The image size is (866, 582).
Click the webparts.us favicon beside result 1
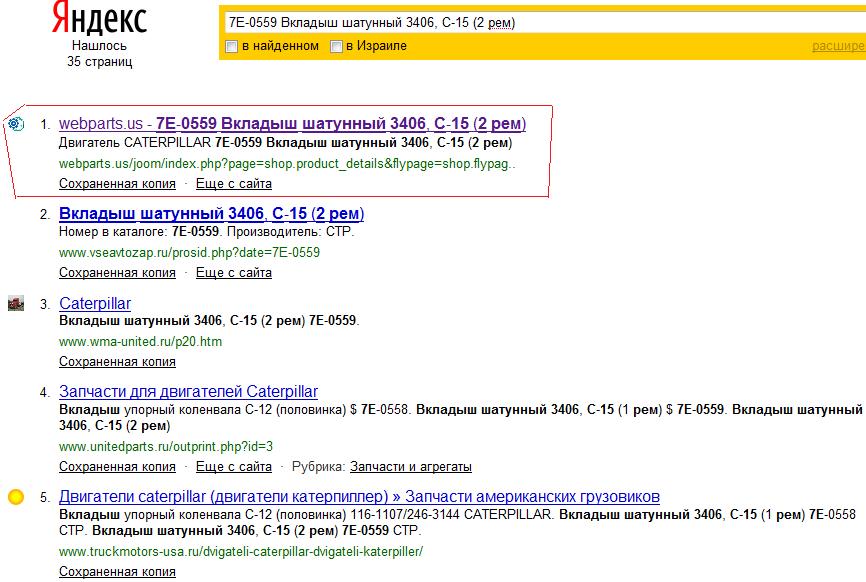coord(16,124)
